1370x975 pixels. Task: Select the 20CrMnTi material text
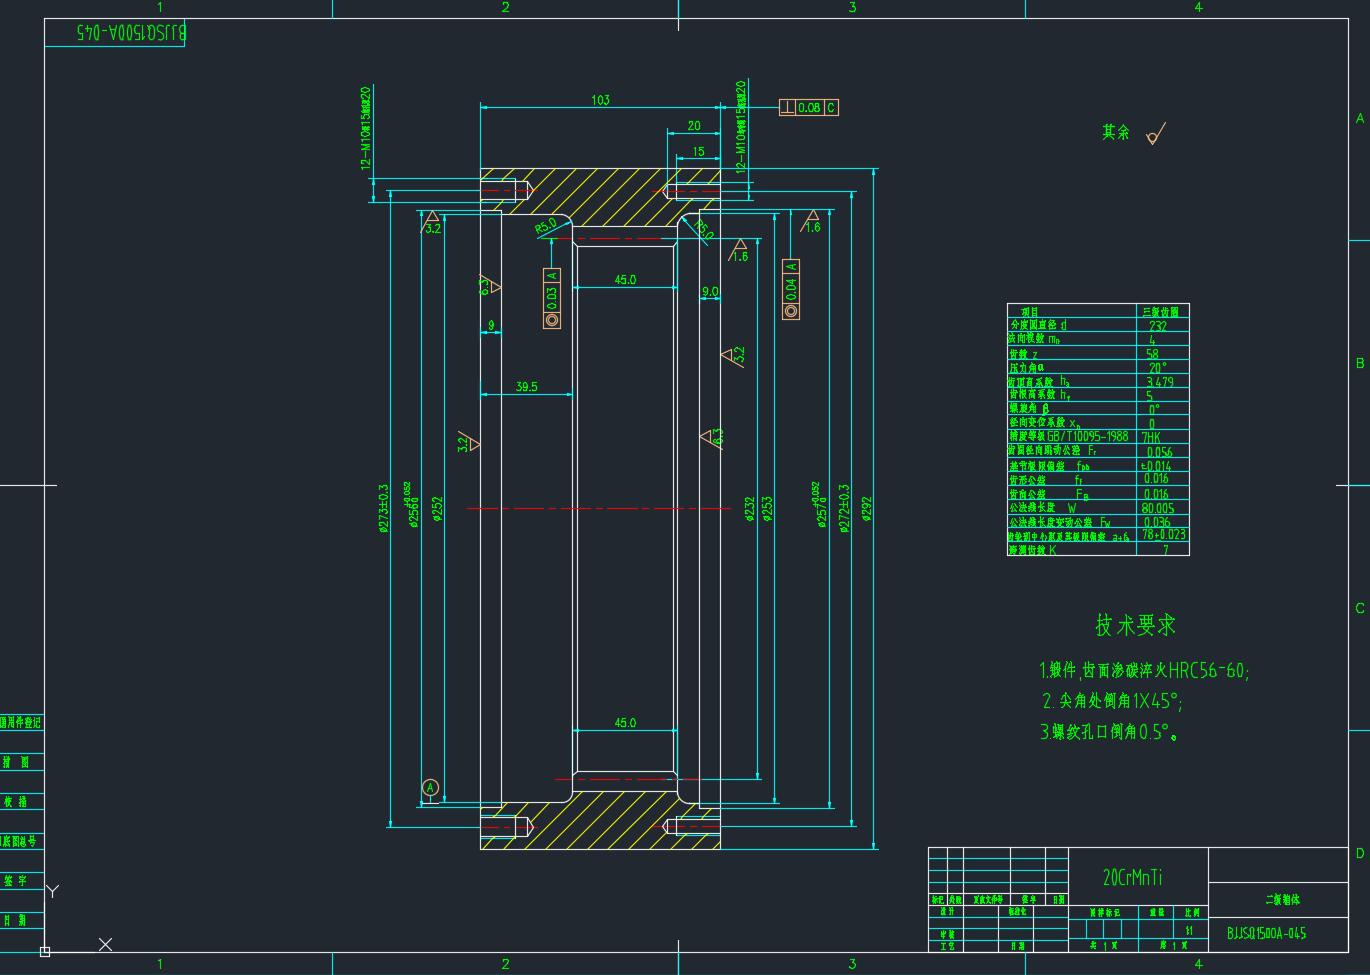1132,877
